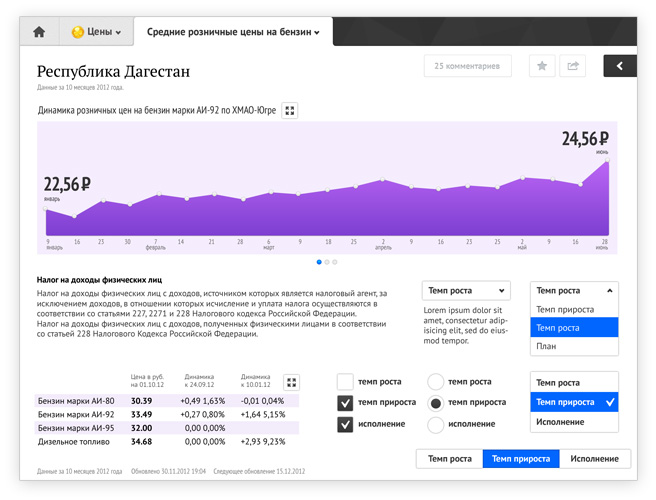Click 'Исполнение' in the bottom segmented control

(594, 459)
